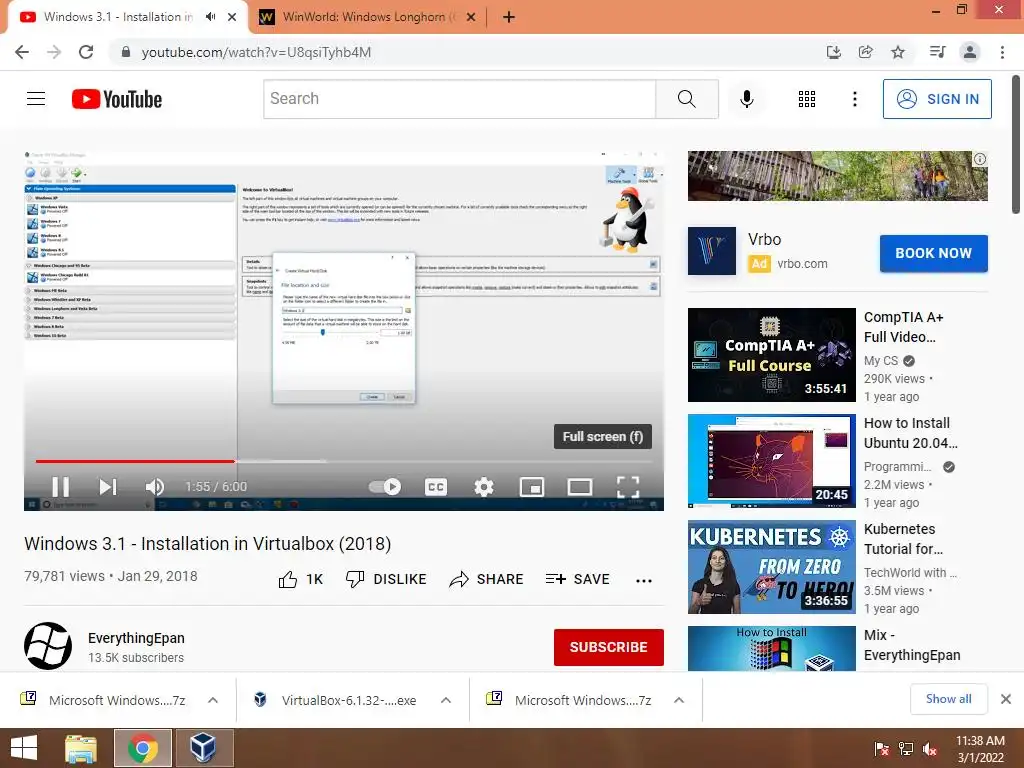The height and width of the screenshot is (768, 1024).
Task: Start voice search with the microphone
Action: pyautogui.click(x=747, y=99)
